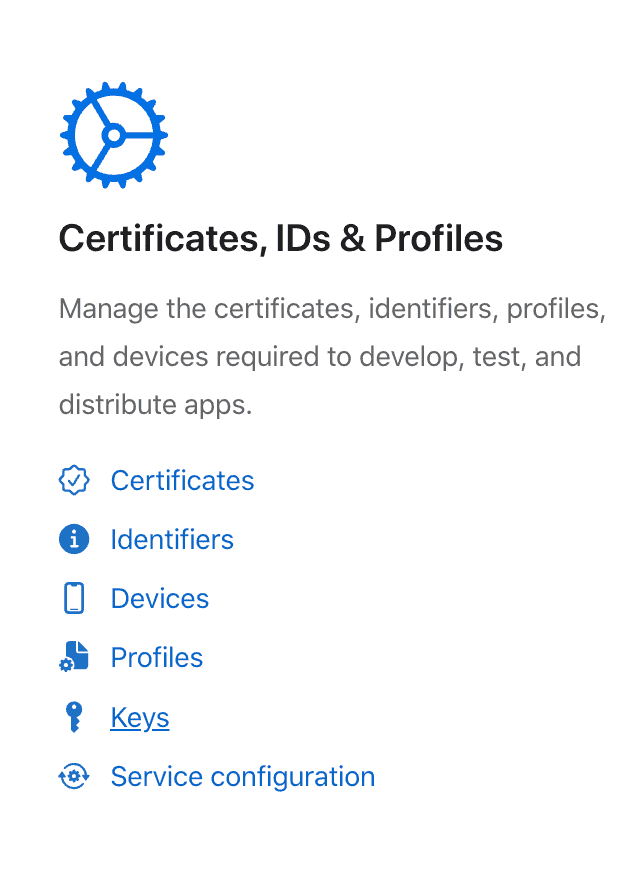This screenshot has height=890, width=640.
Task: Click the Identifiers info circle icon
Action: click(75, 539)
